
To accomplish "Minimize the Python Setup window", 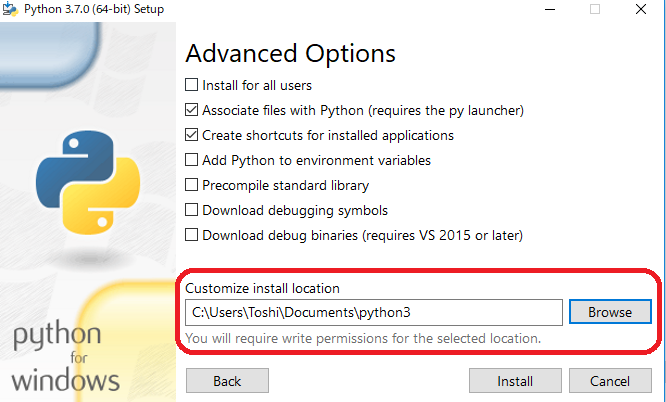I will tap(550, 9).
